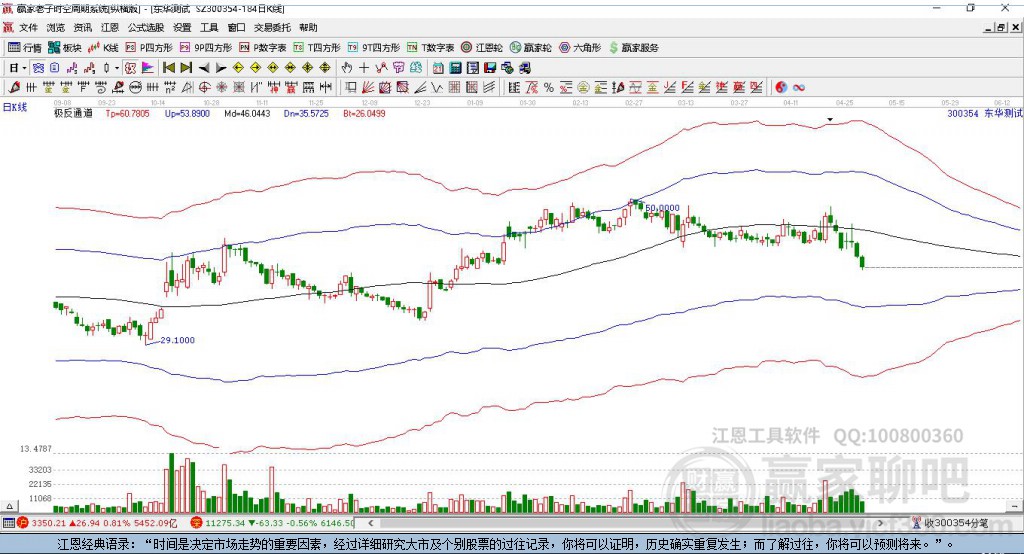Click first yellow diamond arrow icon
Screen dimensions: 1024x554
pyautogui.click(x=238, y=68)
